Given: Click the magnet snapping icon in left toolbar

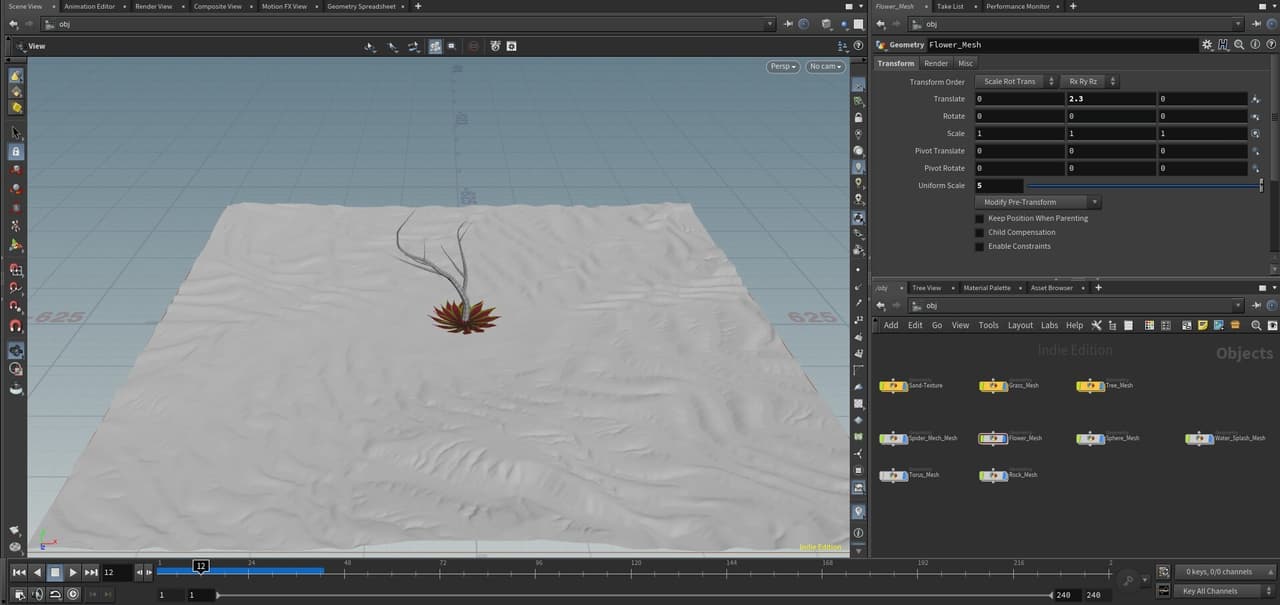Looking at the screenshot, I should tap(16, 325).
